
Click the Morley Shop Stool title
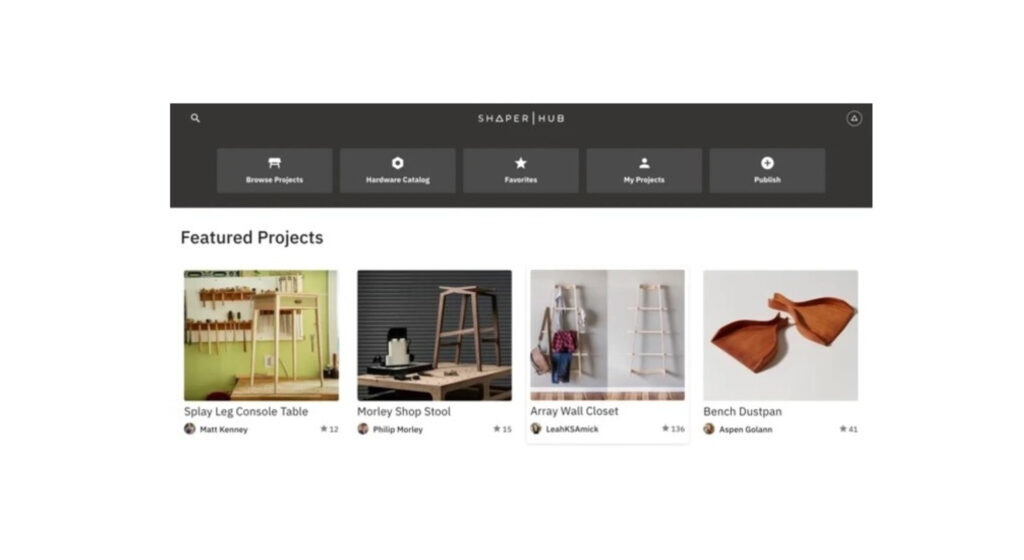click(404, 411)
